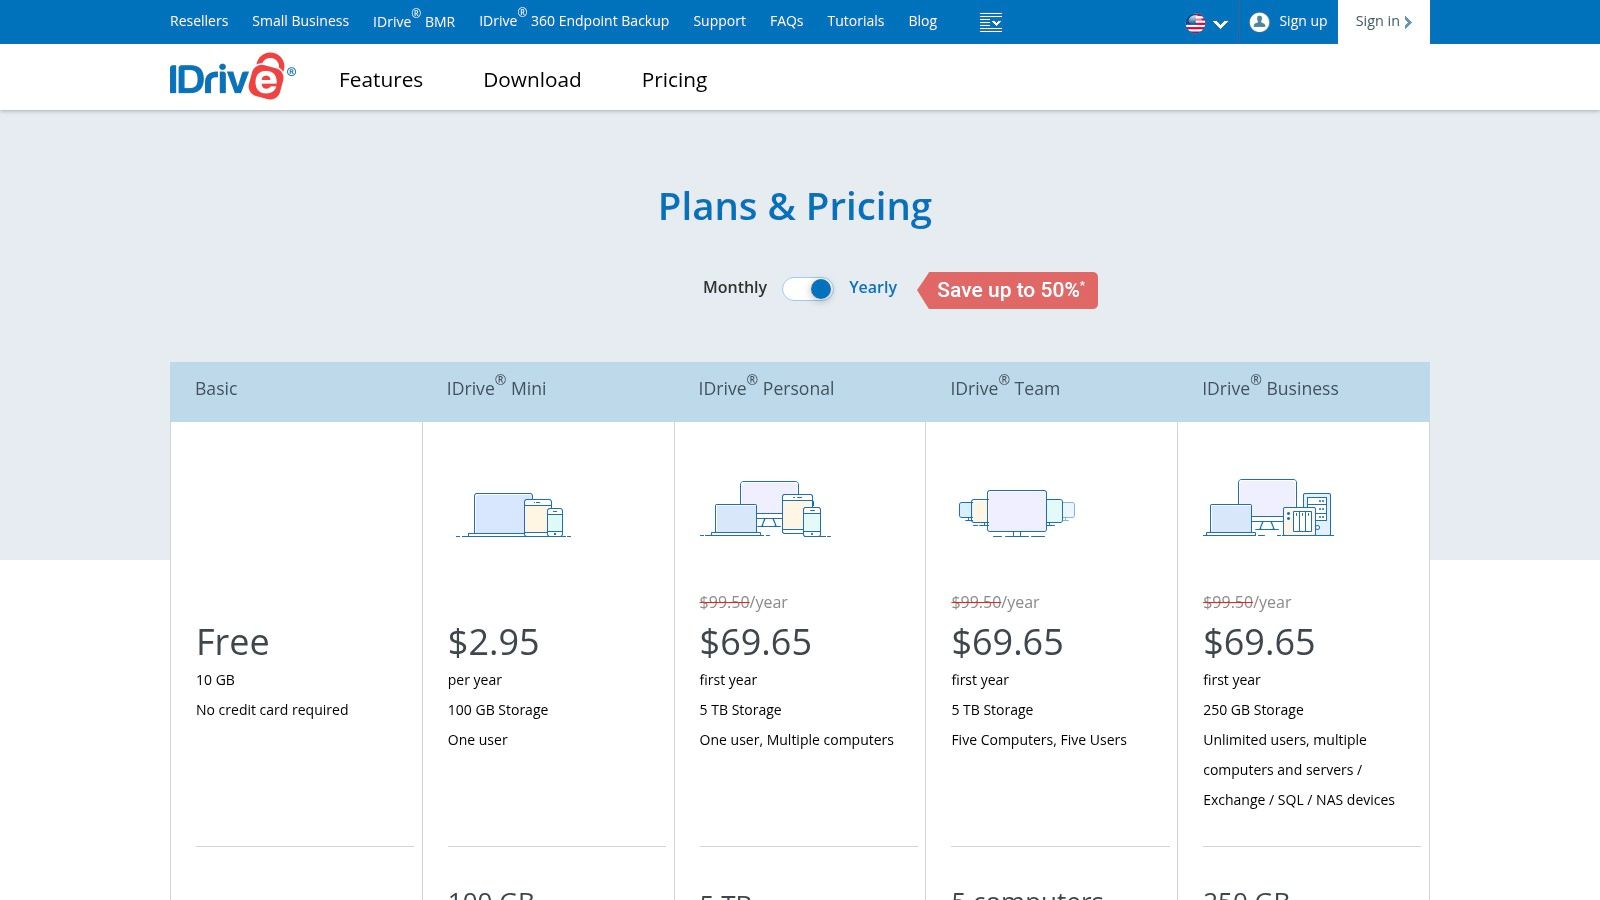
Task: Click the IDrive Personal devices illustration
Action: click(x=765, y=509)
